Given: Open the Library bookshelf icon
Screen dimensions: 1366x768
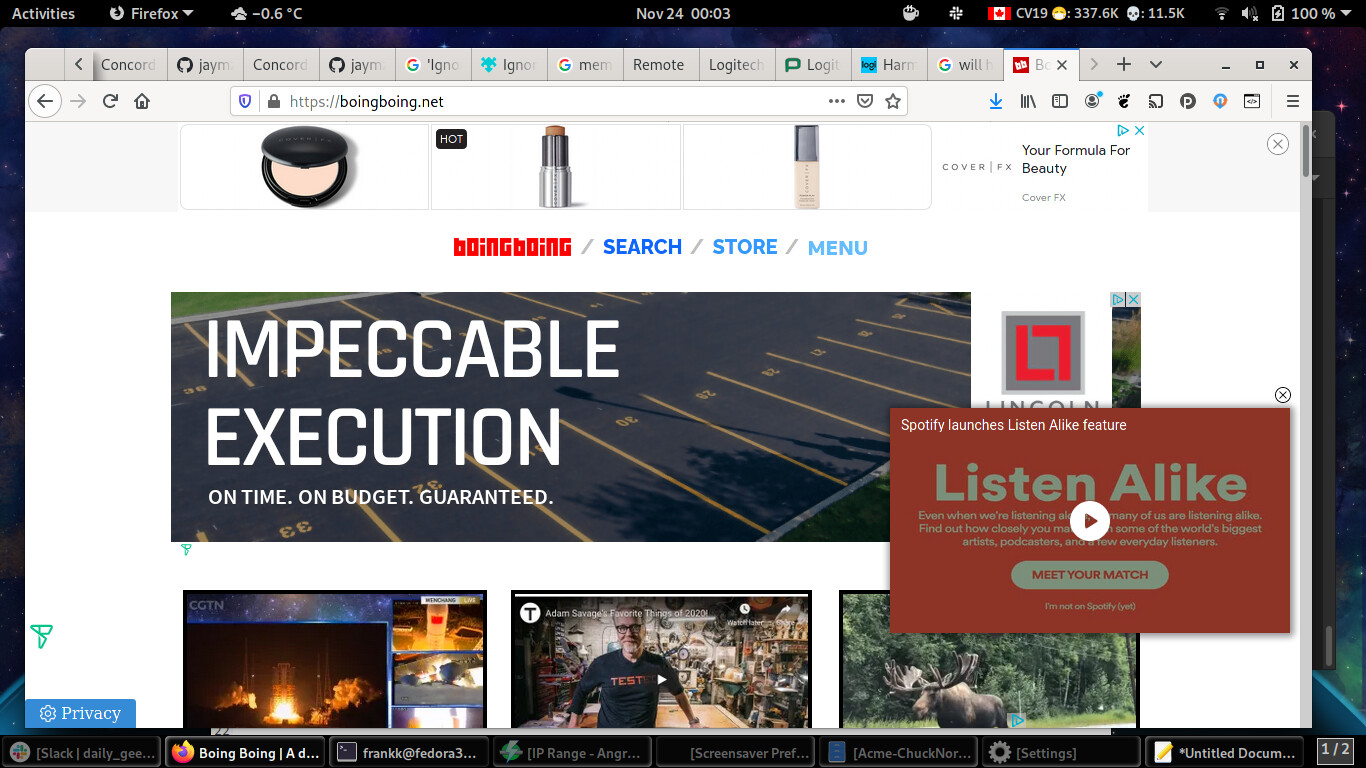Looking at the screenshot, I should (1028, 101).
